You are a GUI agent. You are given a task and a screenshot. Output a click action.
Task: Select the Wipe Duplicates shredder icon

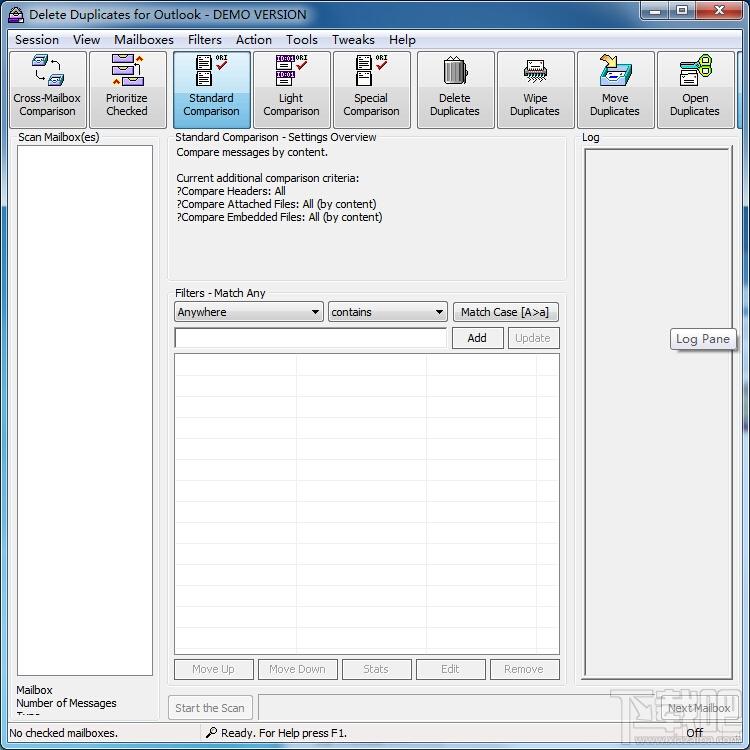coord(535,90)
